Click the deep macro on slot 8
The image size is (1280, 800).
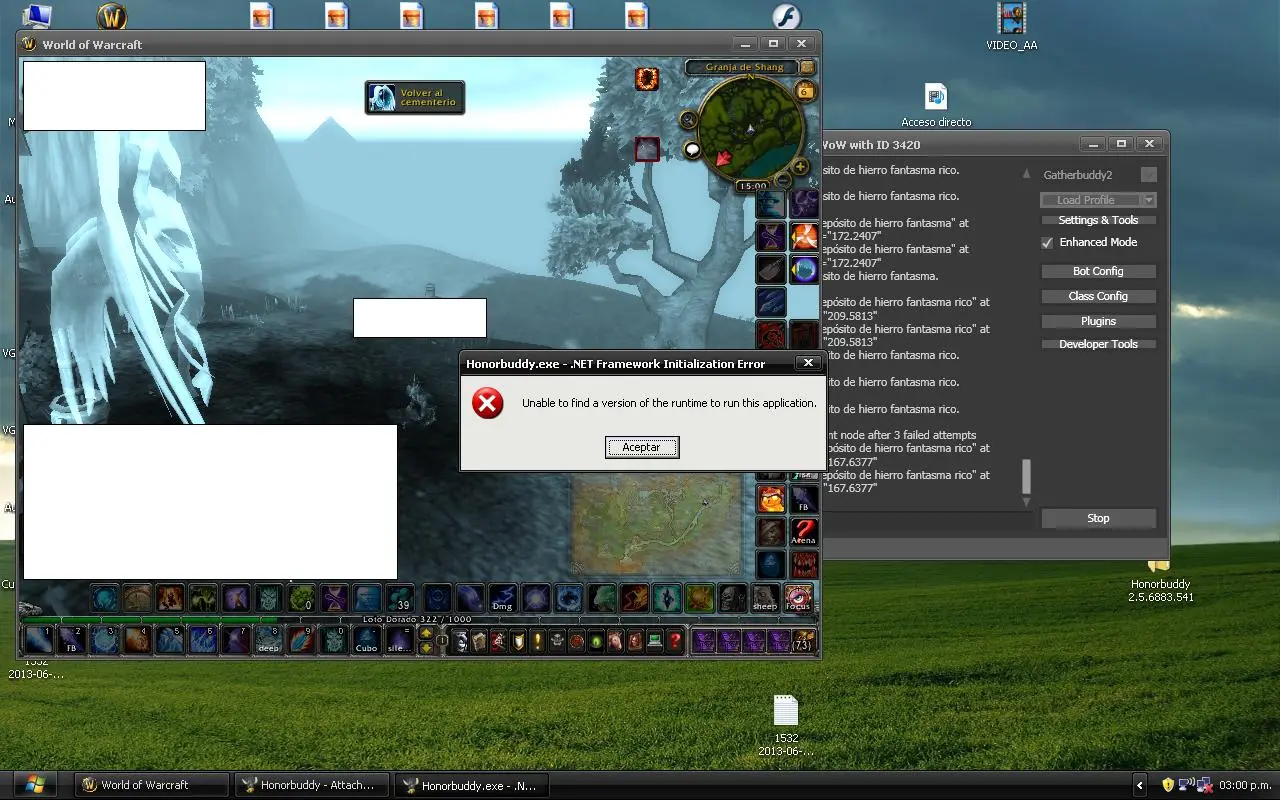click(268, 640)
